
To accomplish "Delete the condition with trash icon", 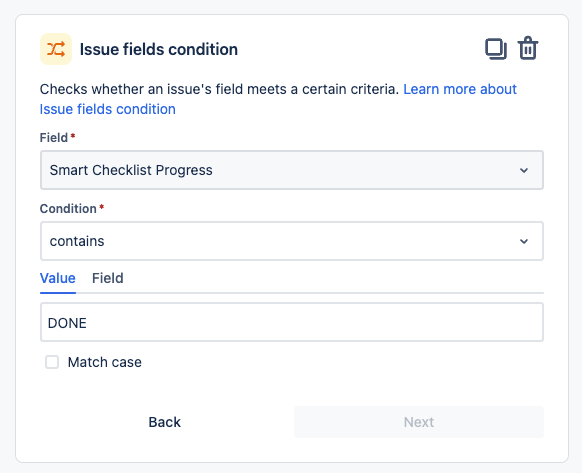I will click(528, 48).
